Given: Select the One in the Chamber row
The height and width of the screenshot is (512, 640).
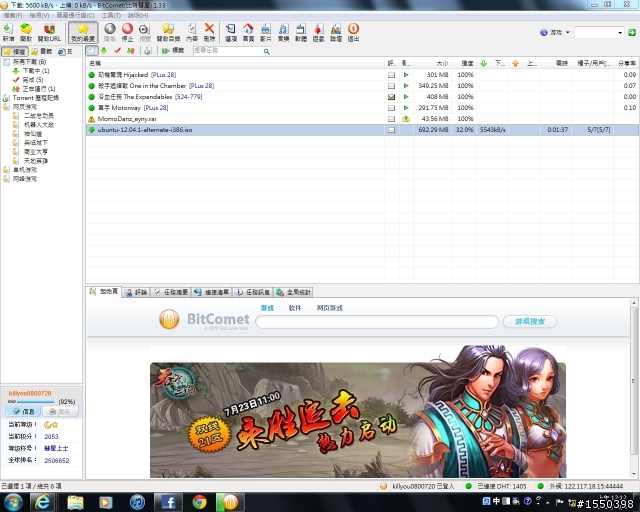Looking at the screenshot, I should pos(362,86).
